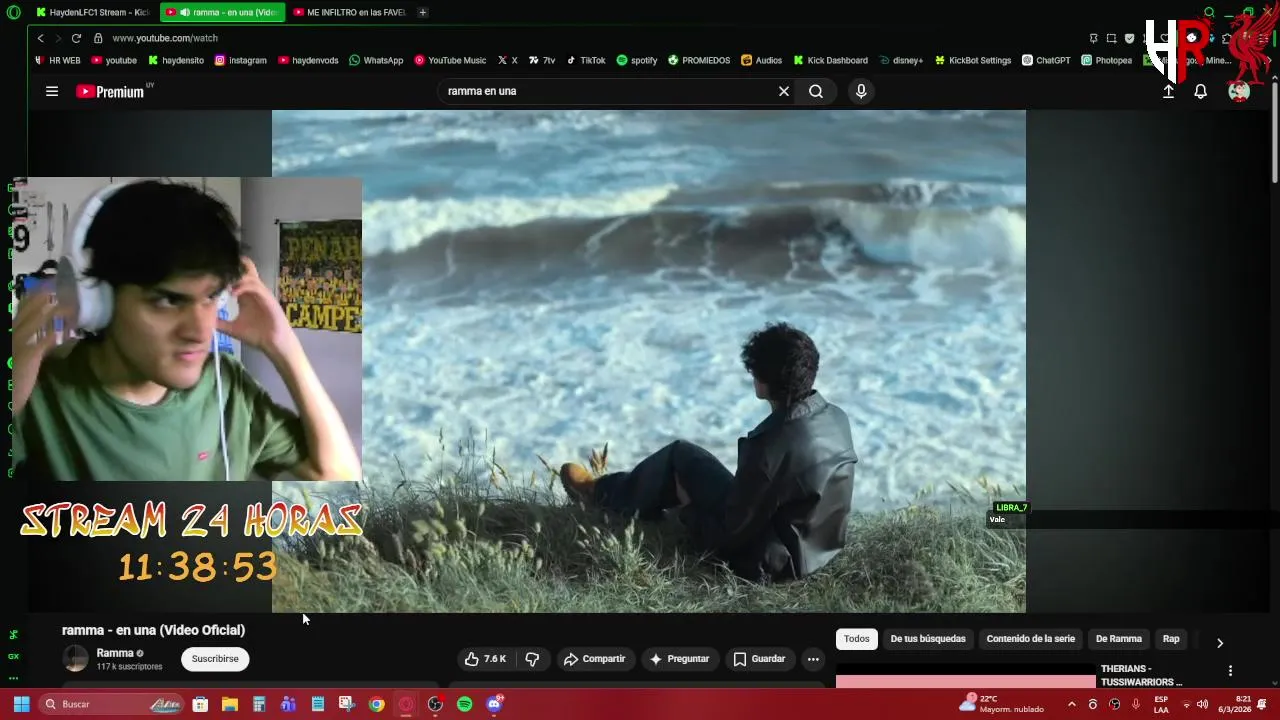Open the TikTok bookmark
Image resolution: width=1280 pixels, height=720 pixels.
click(586, 60)
